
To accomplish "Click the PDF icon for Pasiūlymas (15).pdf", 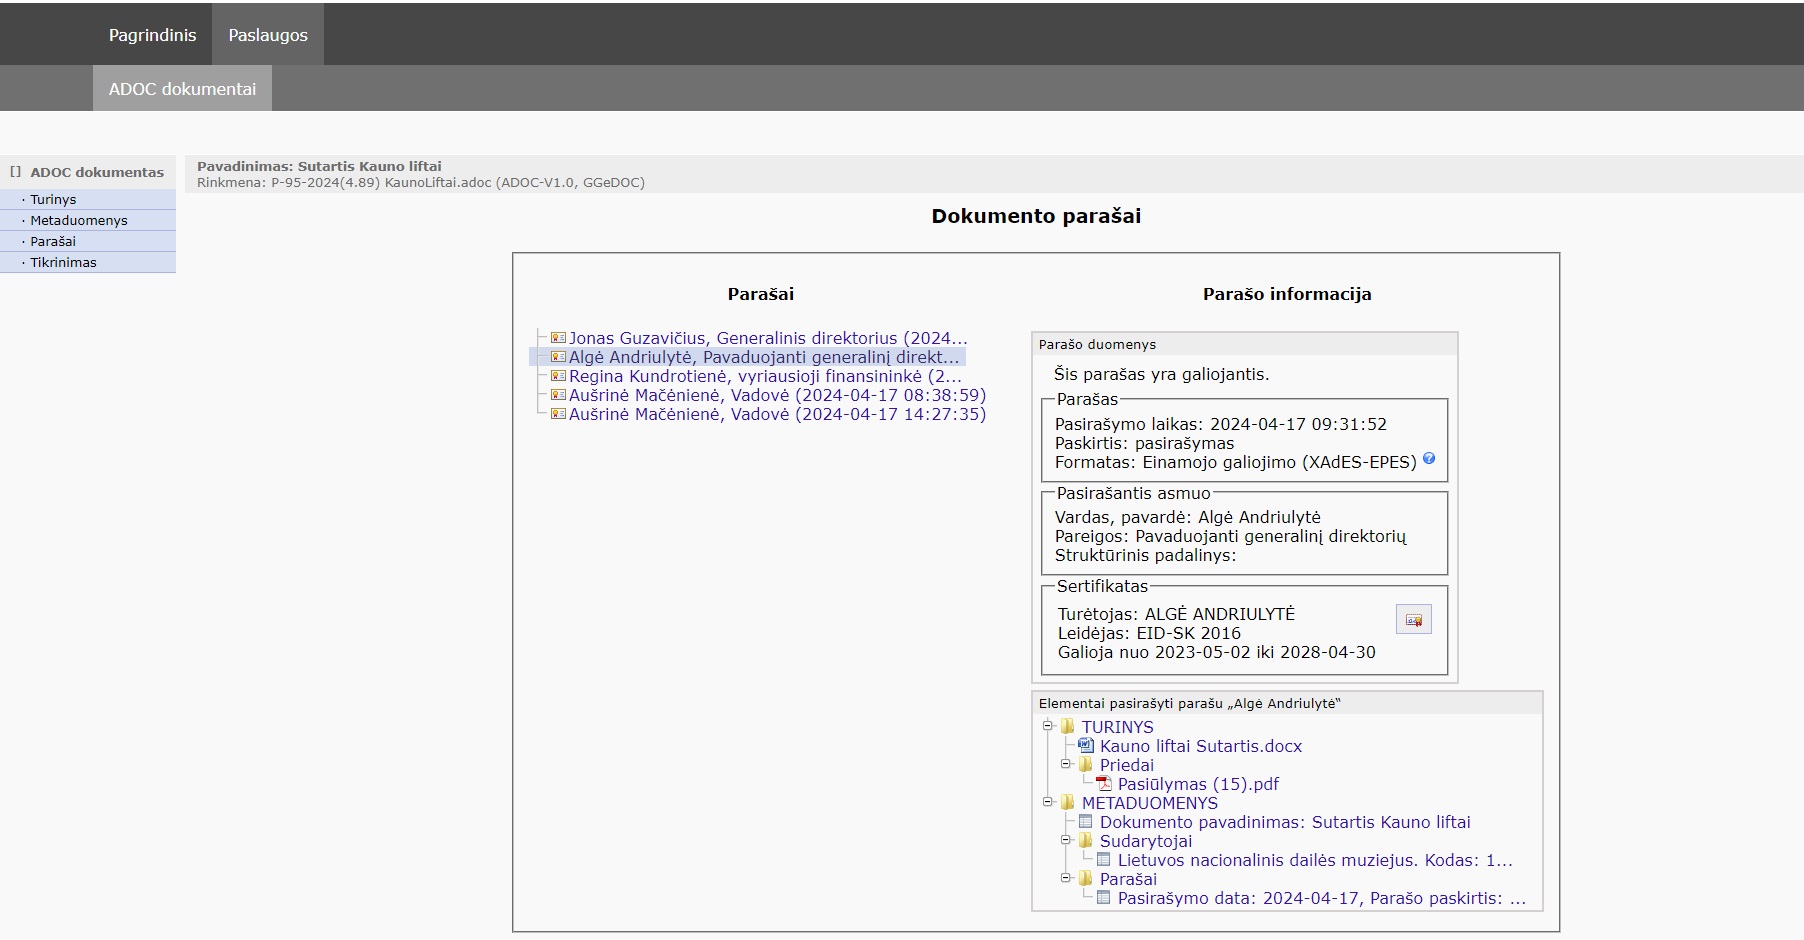I will pos(1104,784).
